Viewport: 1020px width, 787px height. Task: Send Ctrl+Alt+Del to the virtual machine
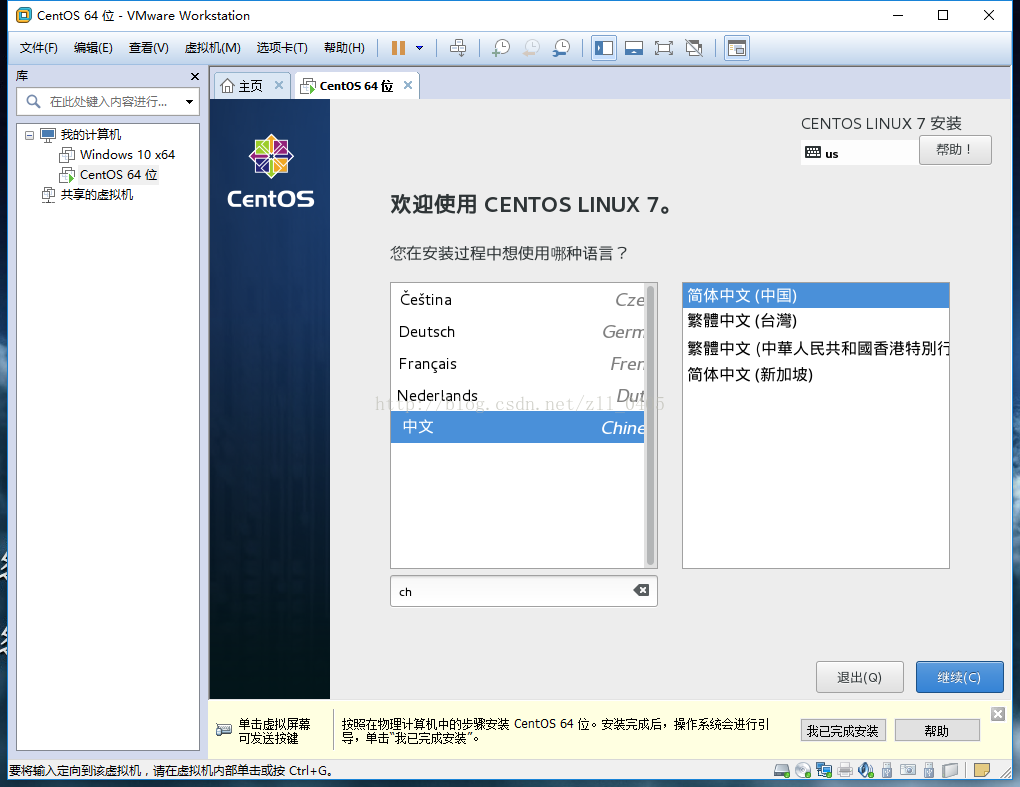point(458,47)
